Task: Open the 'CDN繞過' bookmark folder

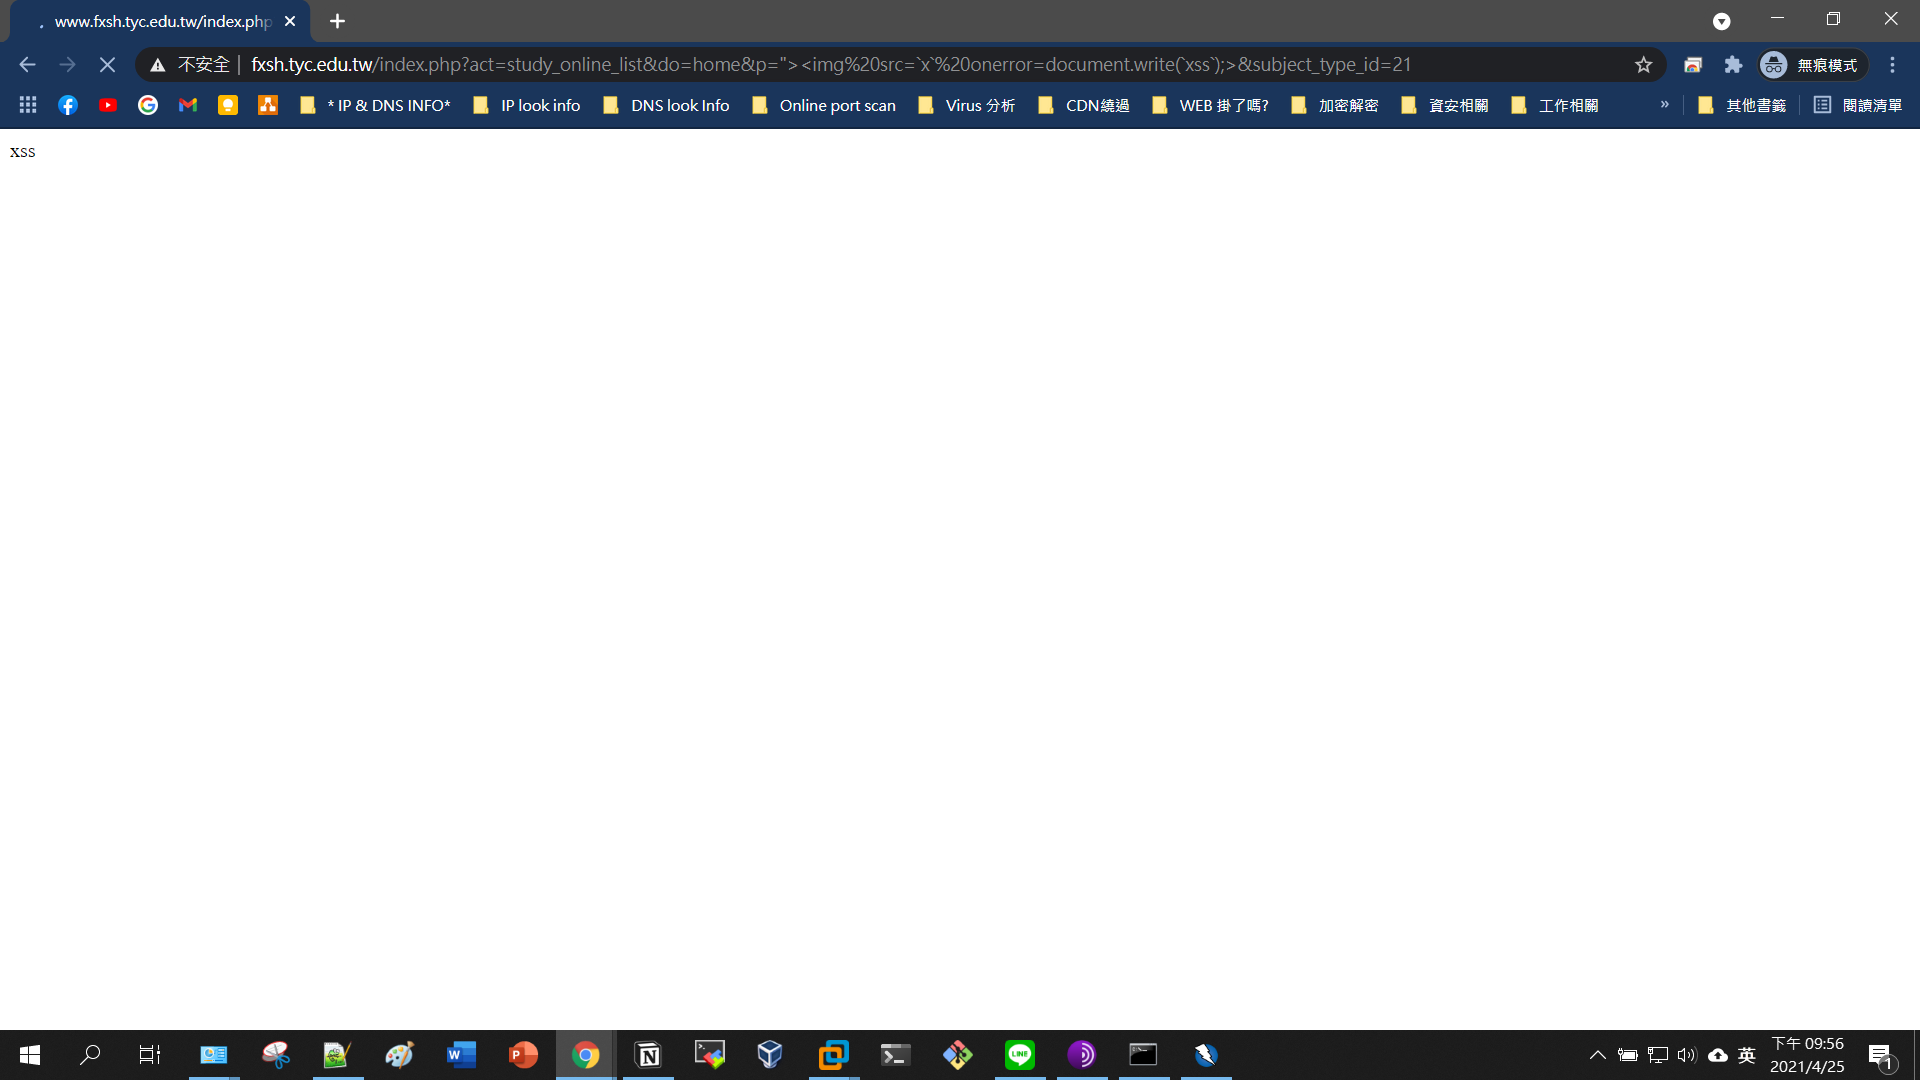Action: coord(1085,105)
